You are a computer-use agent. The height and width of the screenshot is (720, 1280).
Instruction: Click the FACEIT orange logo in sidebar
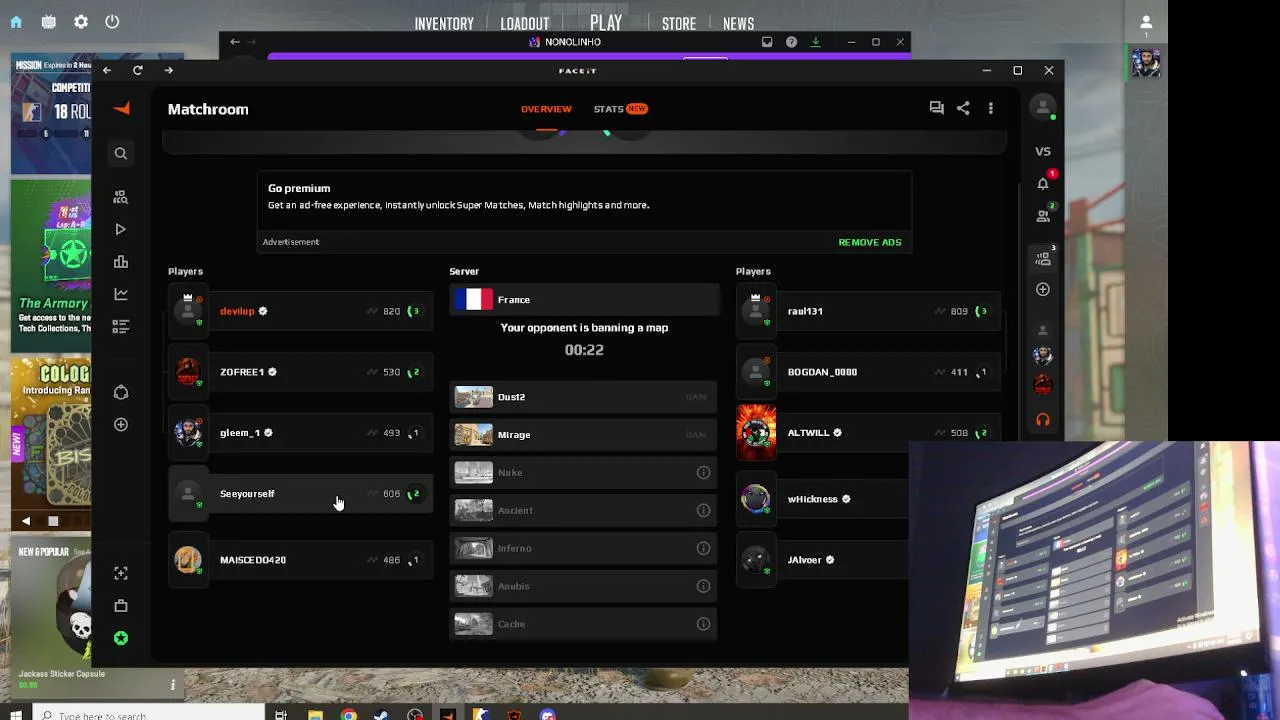[x=121, y=109]
